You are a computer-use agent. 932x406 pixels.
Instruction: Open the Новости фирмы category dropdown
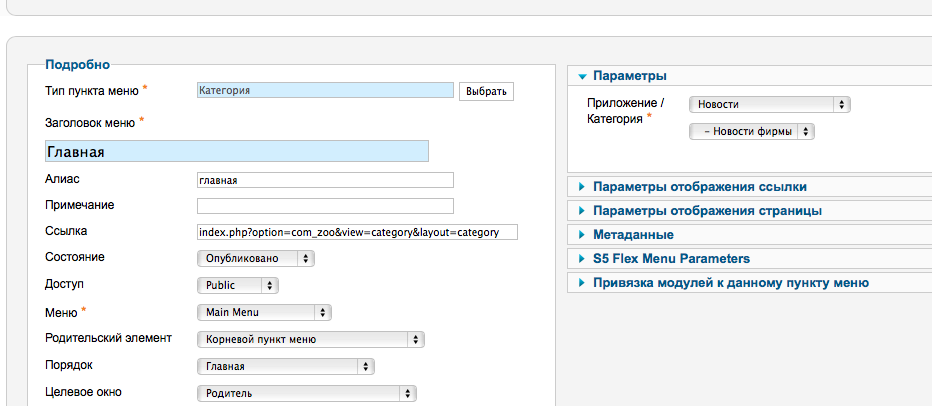point(752,132)
